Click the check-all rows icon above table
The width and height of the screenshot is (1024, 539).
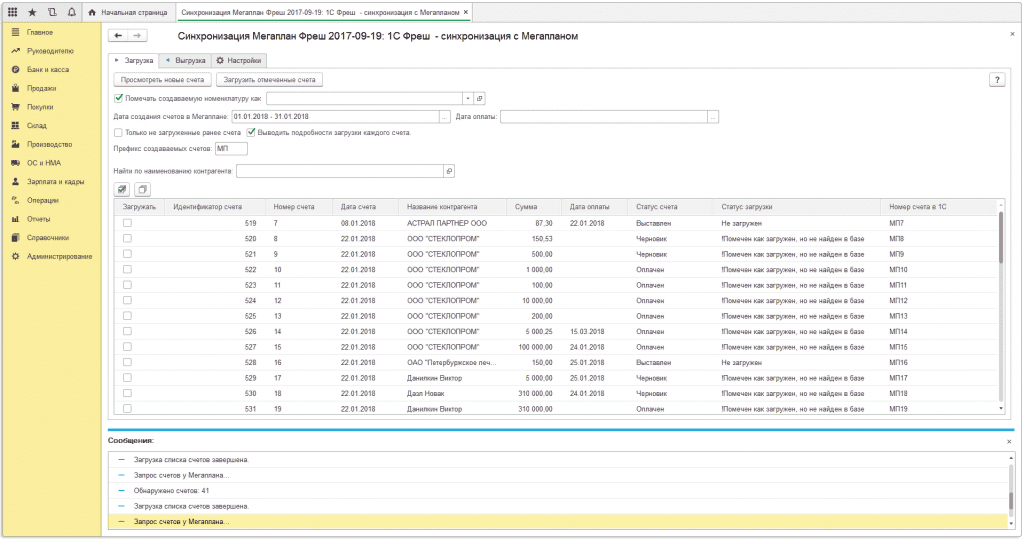[x=122, y=188]
